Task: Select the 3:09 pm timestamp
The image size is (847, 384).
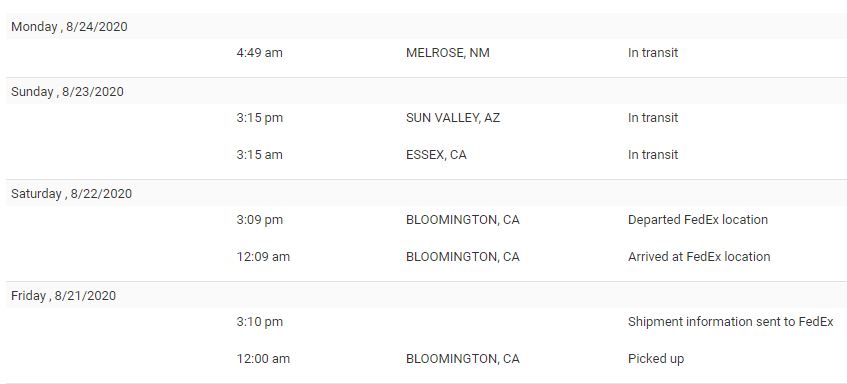Action: [260, 220]
